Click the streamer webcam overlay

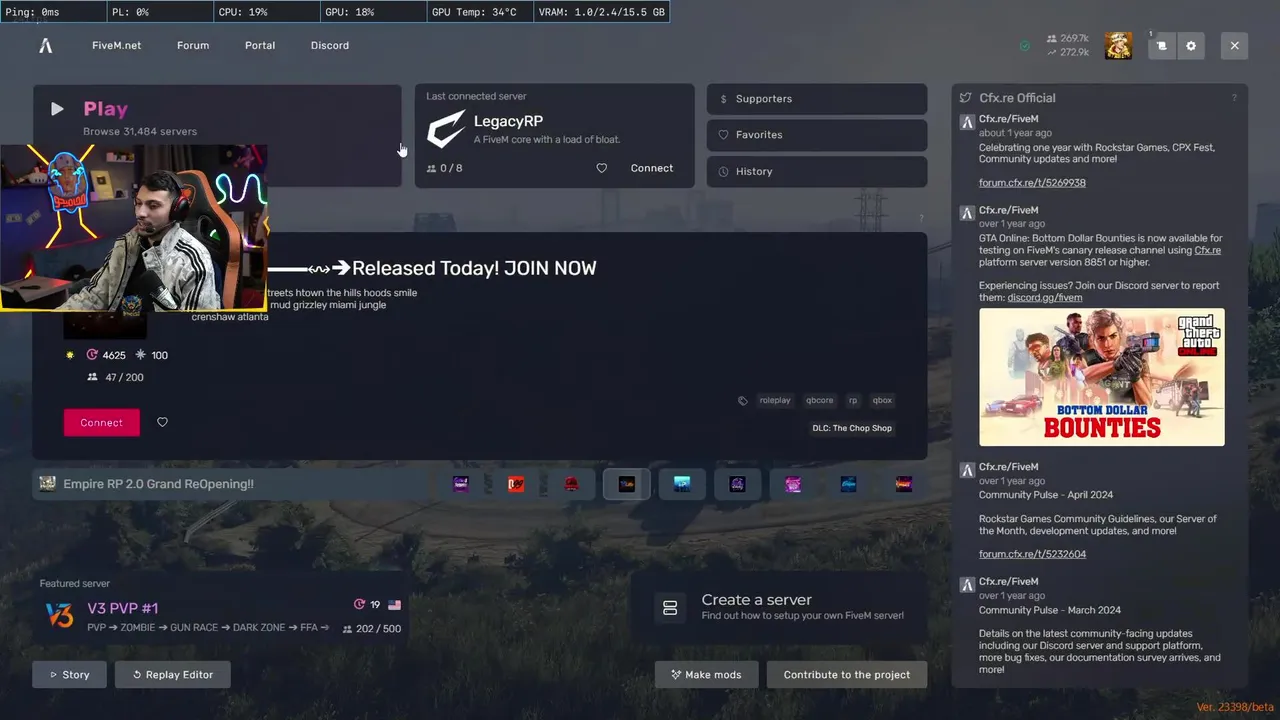coord(133,228)
